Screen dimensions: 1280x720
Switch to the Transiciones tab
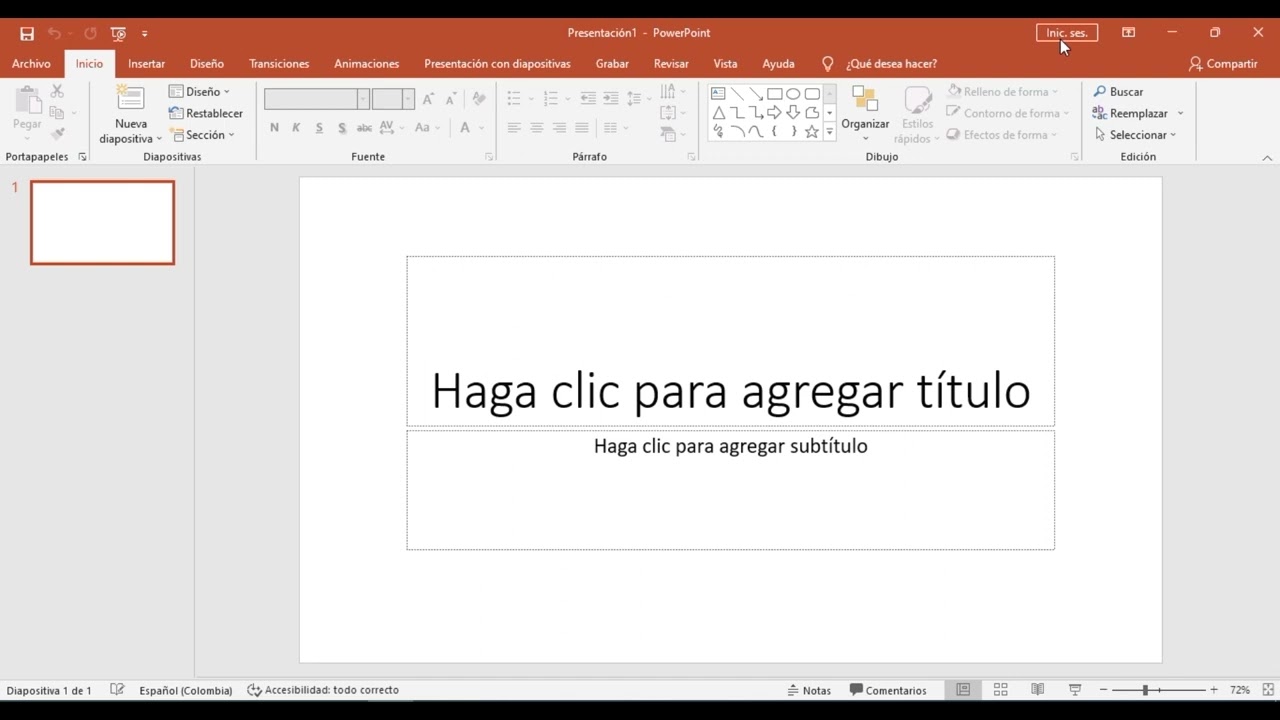(279, 63)
